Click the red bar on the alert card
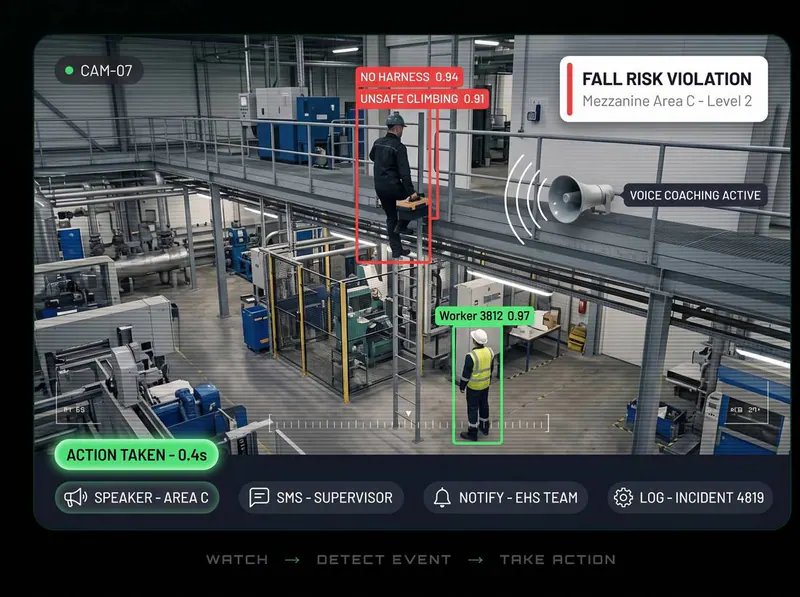This screenshot has height=597, width=800. click(x=569, y=89)
